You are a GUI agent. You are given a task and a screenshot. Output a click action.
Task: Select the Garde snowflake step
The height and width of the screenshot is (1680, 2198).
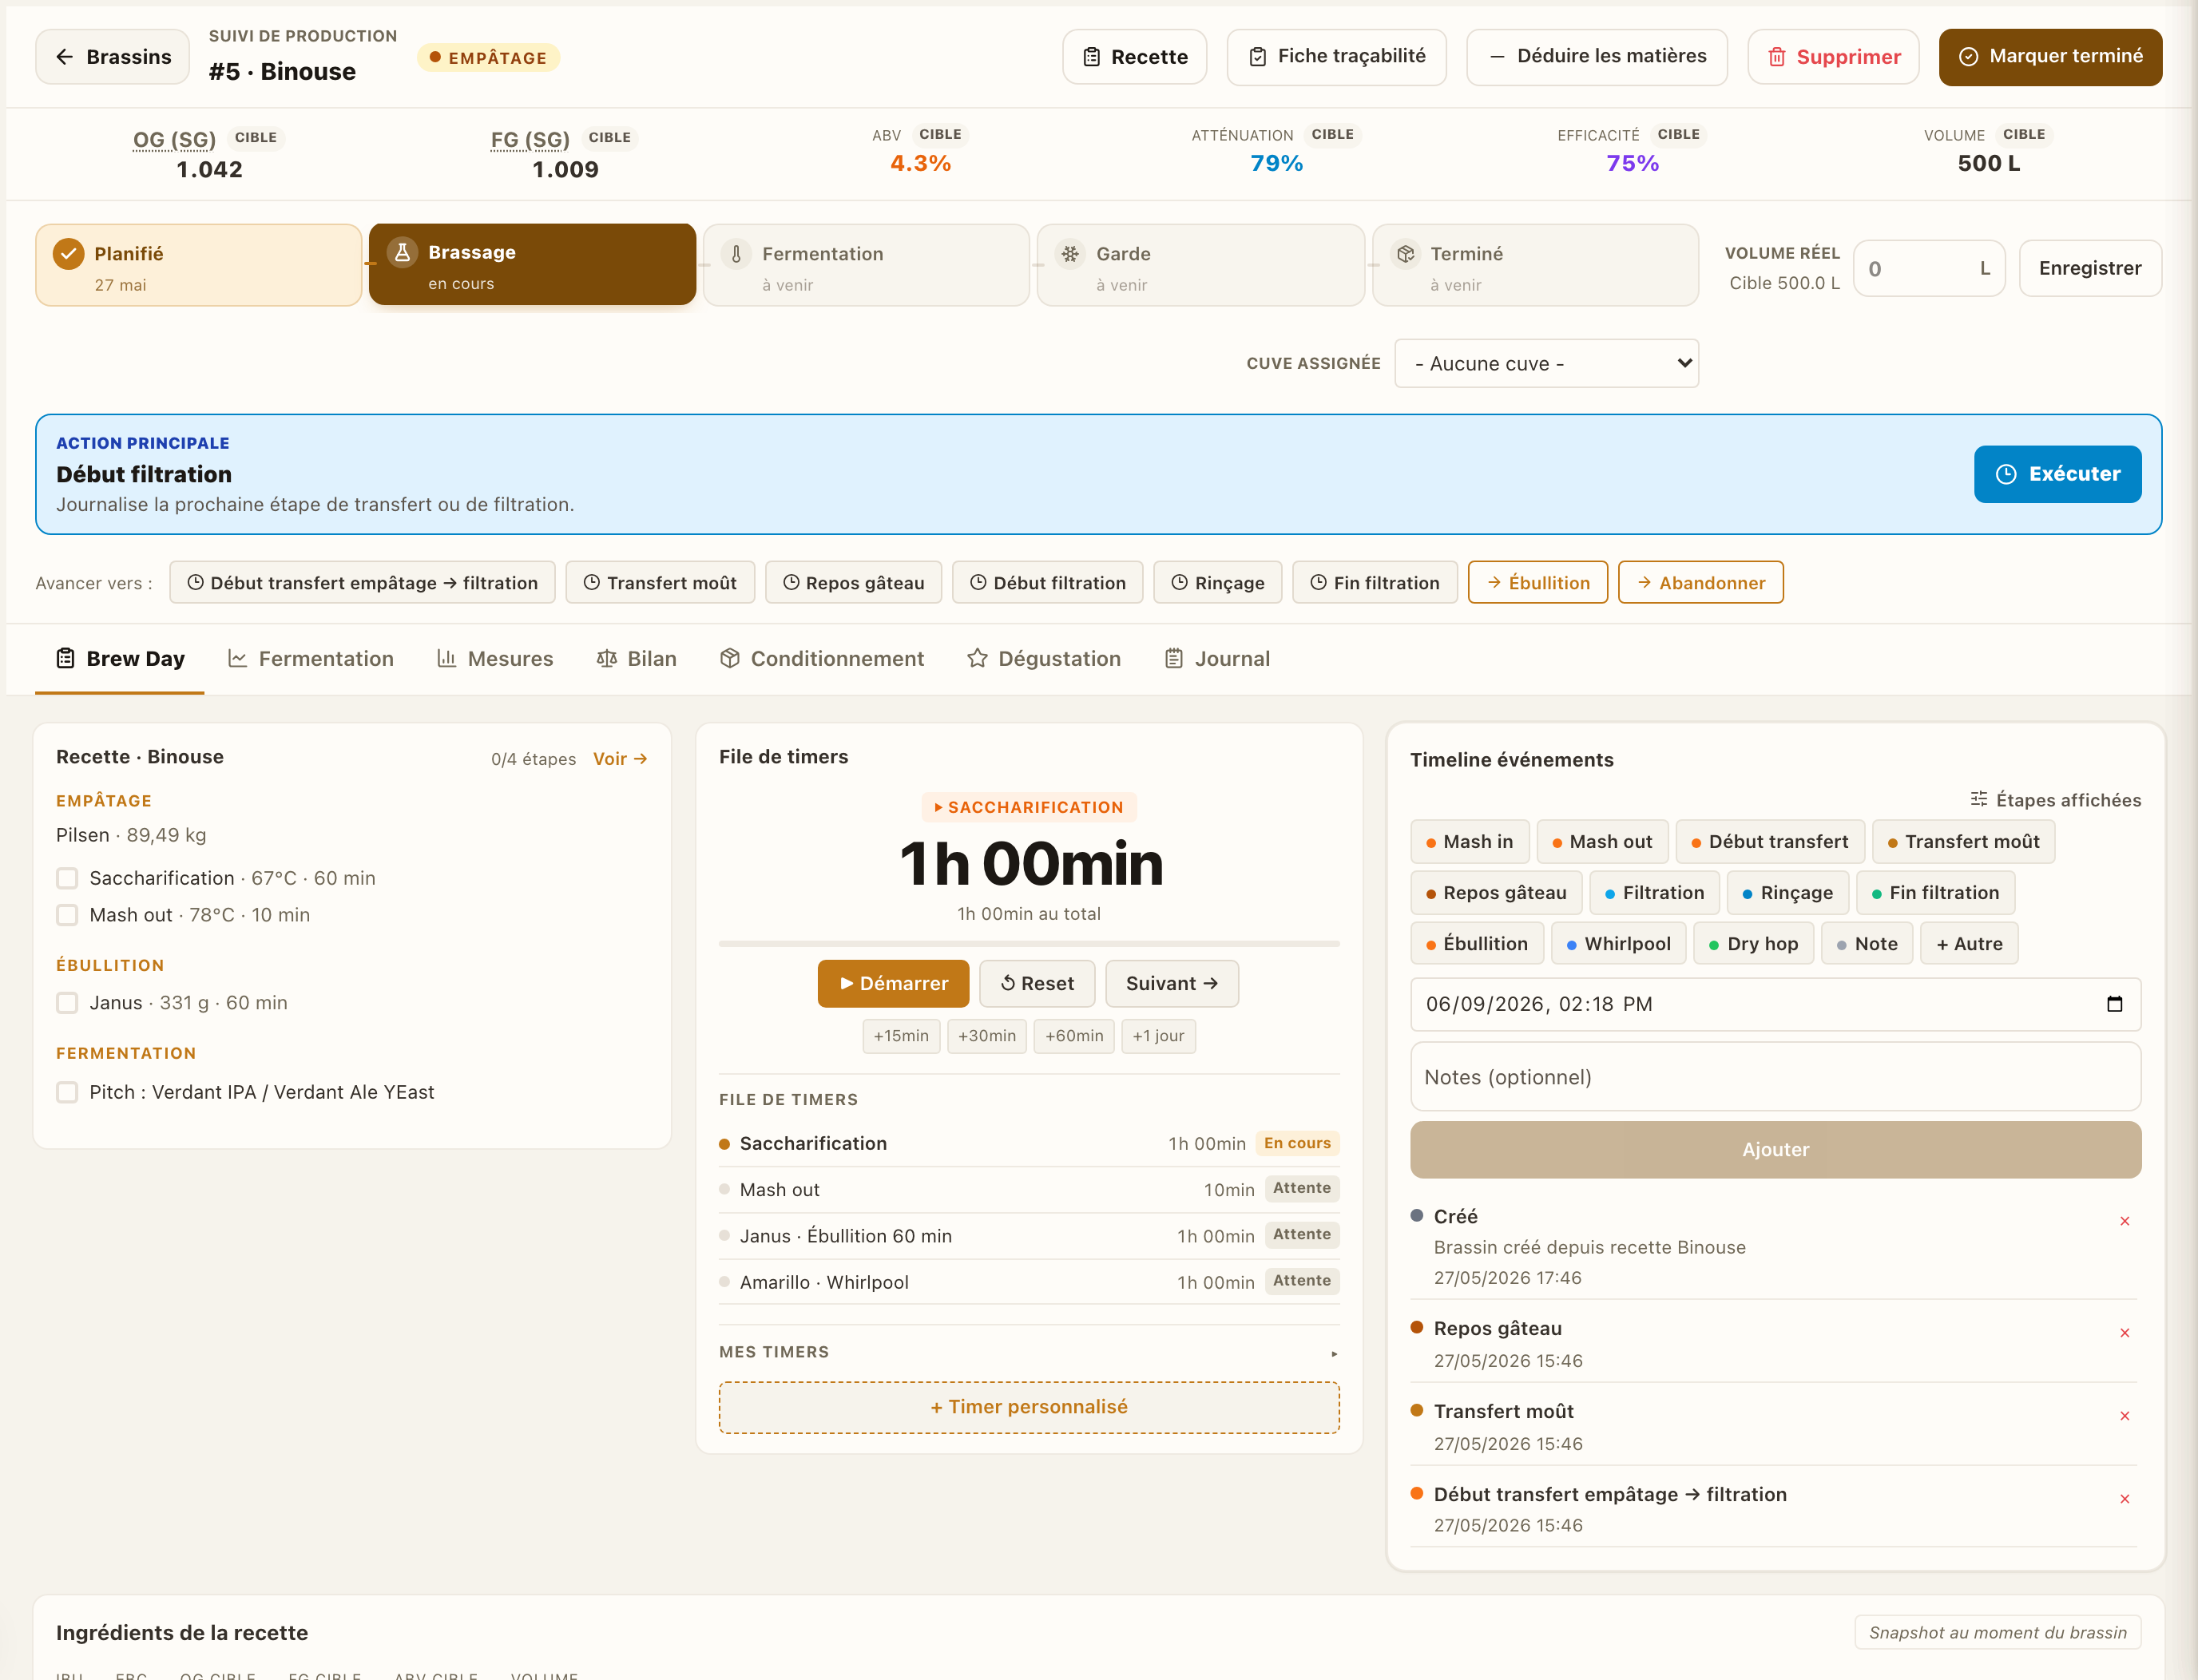(1200, 265)
